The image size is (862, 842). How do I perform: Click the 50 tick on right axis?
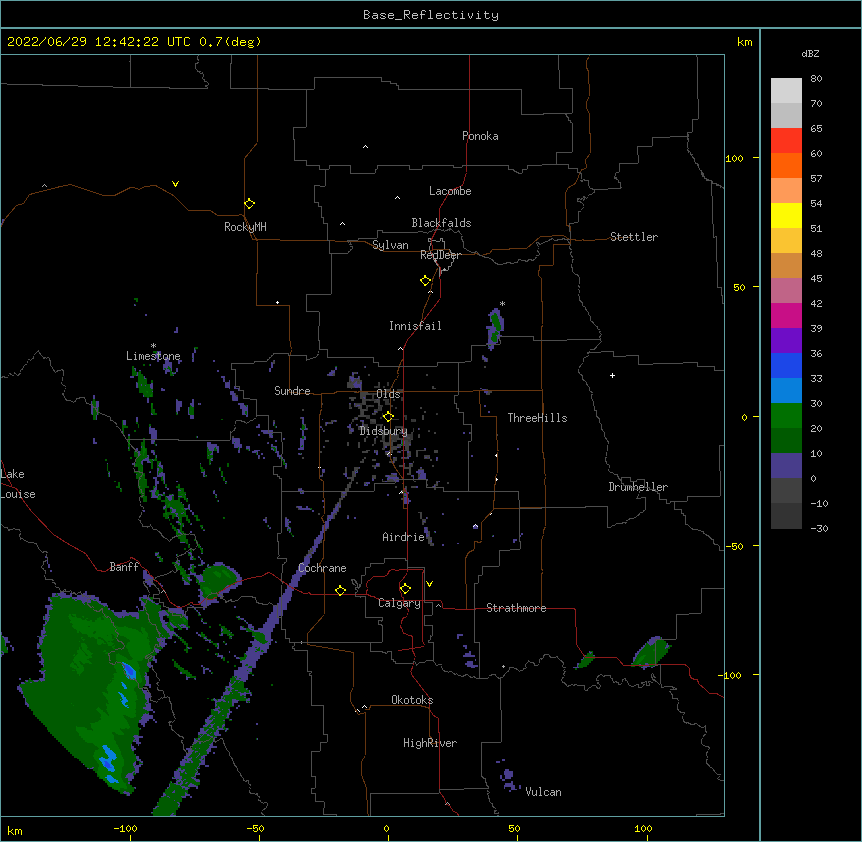coord(739,287)
